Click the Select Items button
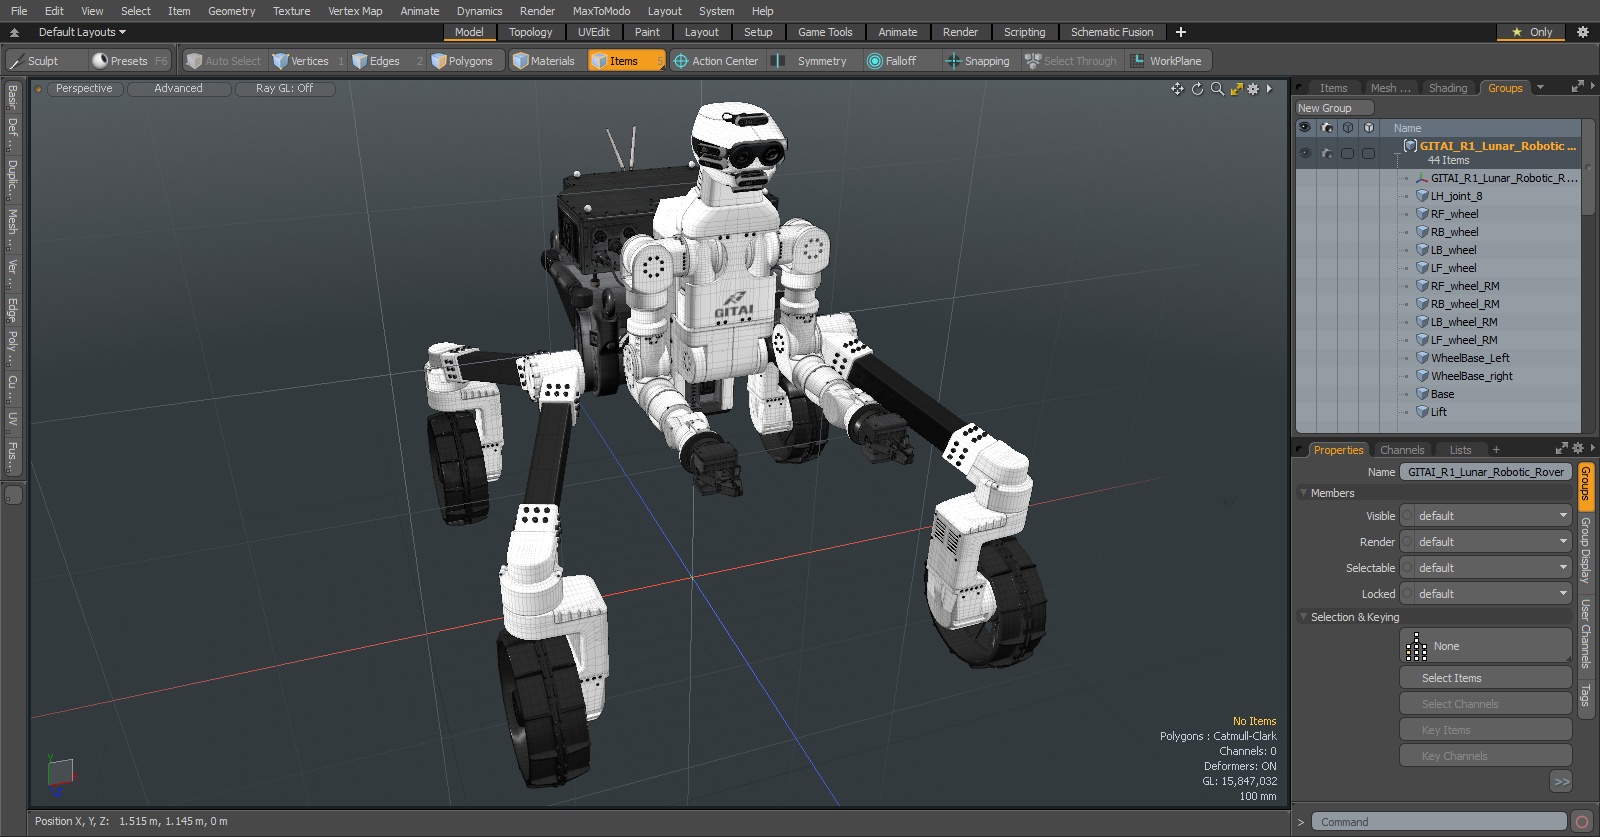Screen dimensions: 1600x837 click(1486, 678)
